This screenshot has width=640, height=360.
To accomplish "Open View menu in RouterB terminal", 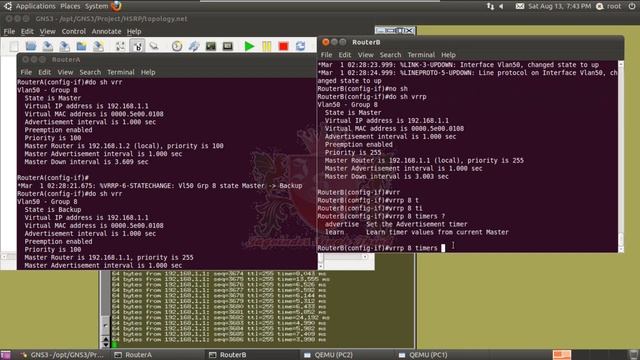I will click(365, 55).
